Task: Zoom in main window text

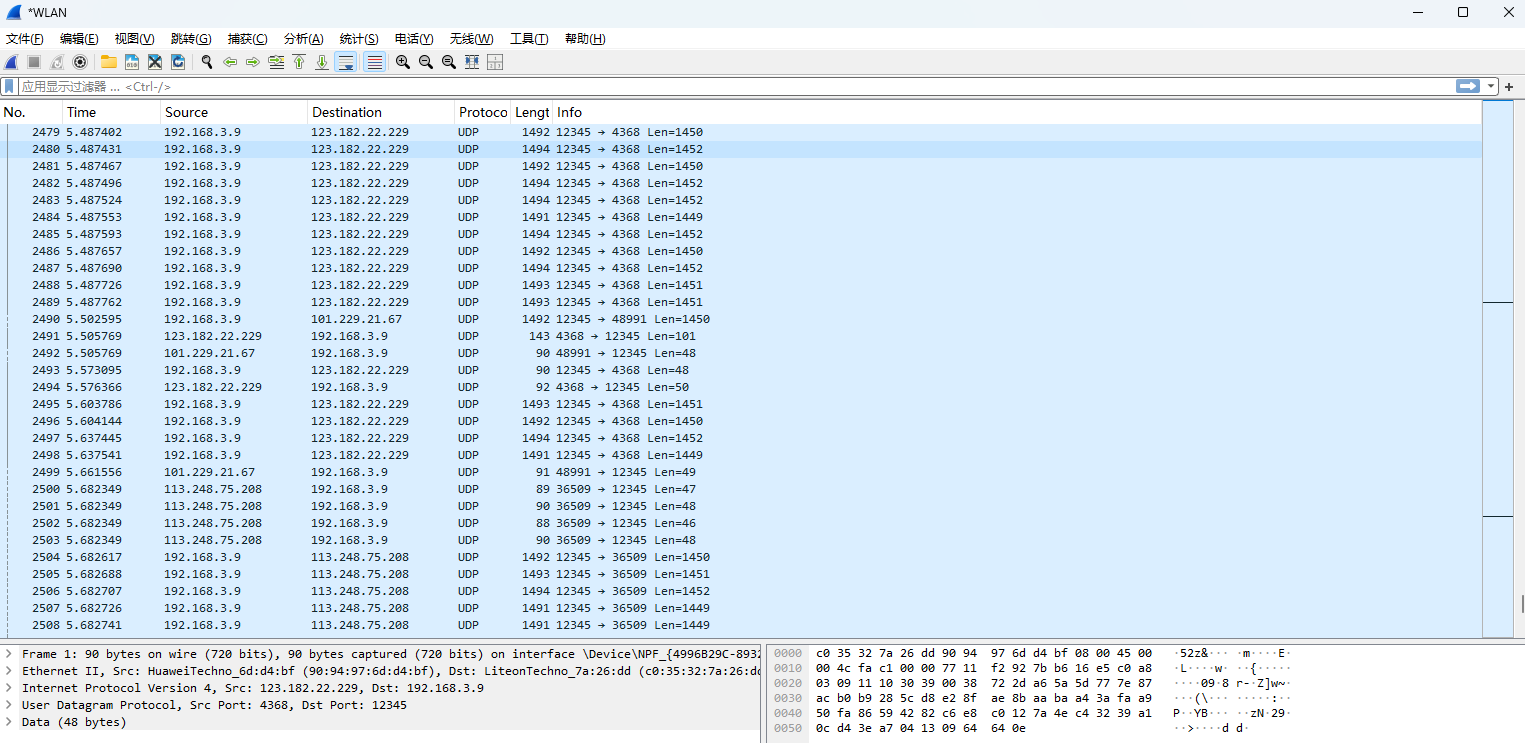Action: [x=403, y=62]
